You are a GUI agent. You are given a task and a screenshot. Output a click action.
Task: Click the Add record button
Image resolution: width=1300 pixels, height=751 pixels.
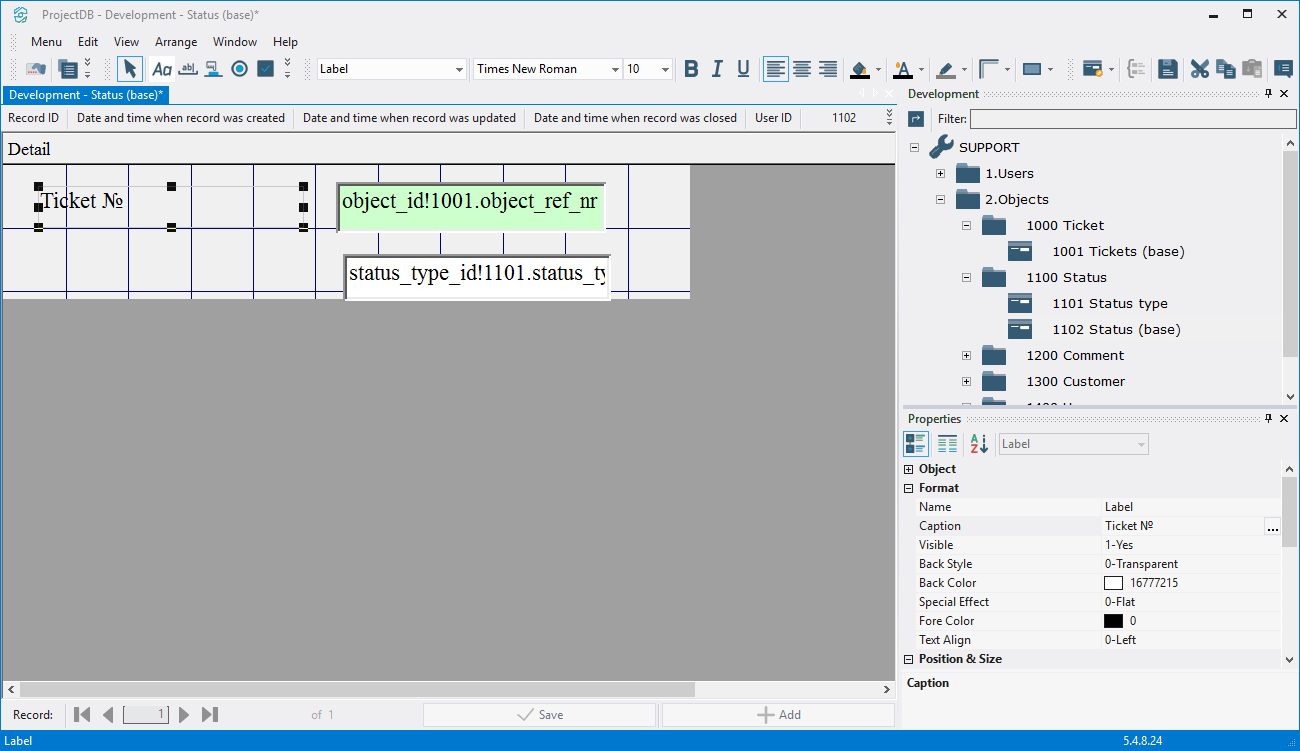[778, 715]
